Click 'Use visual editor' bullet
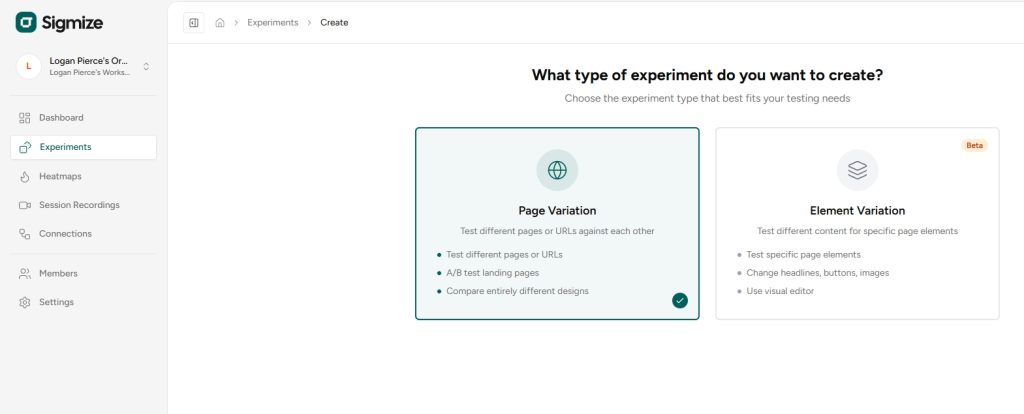 [x=780, y=291]
